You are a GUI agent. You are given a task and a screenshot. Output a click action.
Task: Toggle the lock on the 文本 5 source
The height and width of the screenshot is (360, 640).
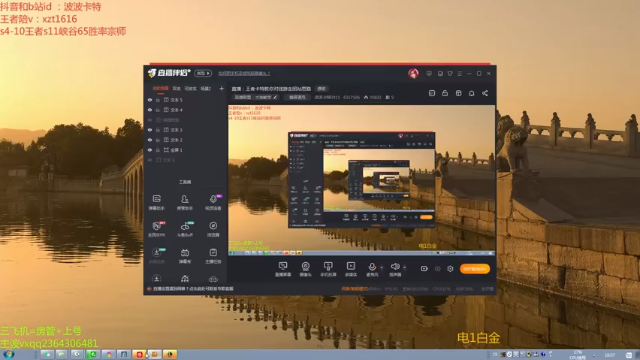click(x=158, y=100)
